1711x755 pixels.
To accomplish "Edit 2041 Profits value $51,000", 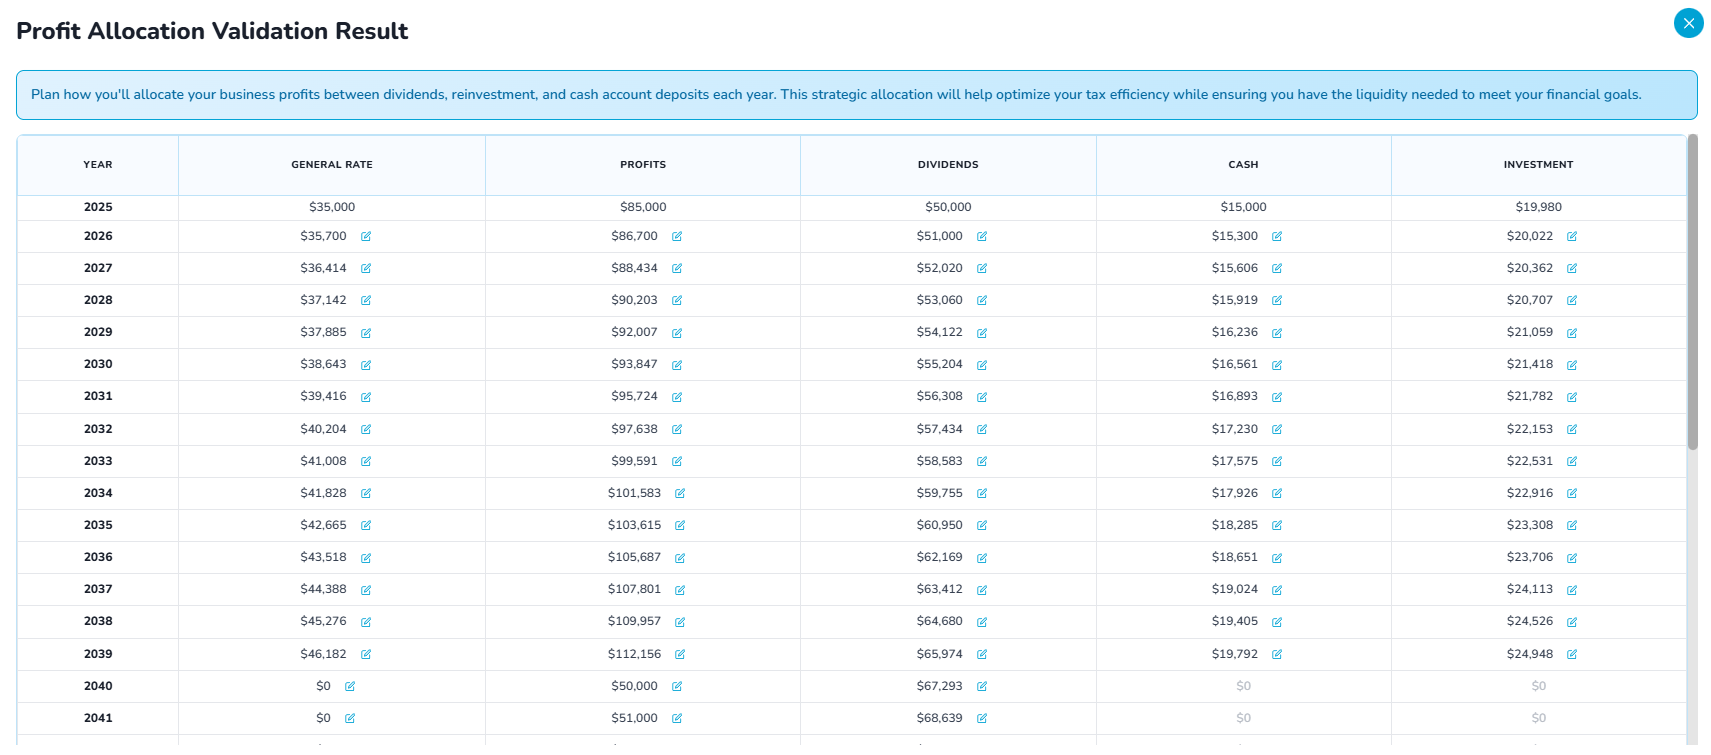I will coord(677,719).
